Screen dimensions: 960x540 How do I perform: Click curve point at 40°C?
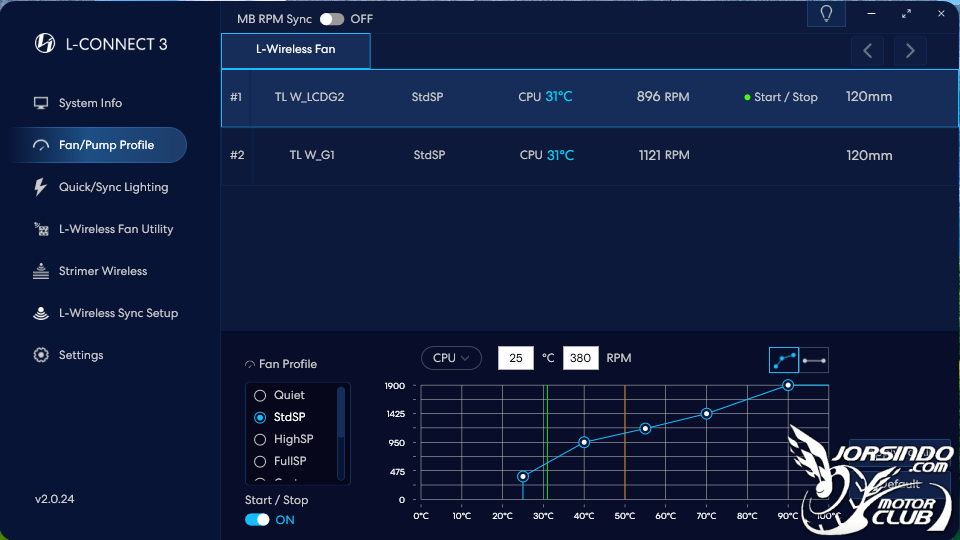584,442
